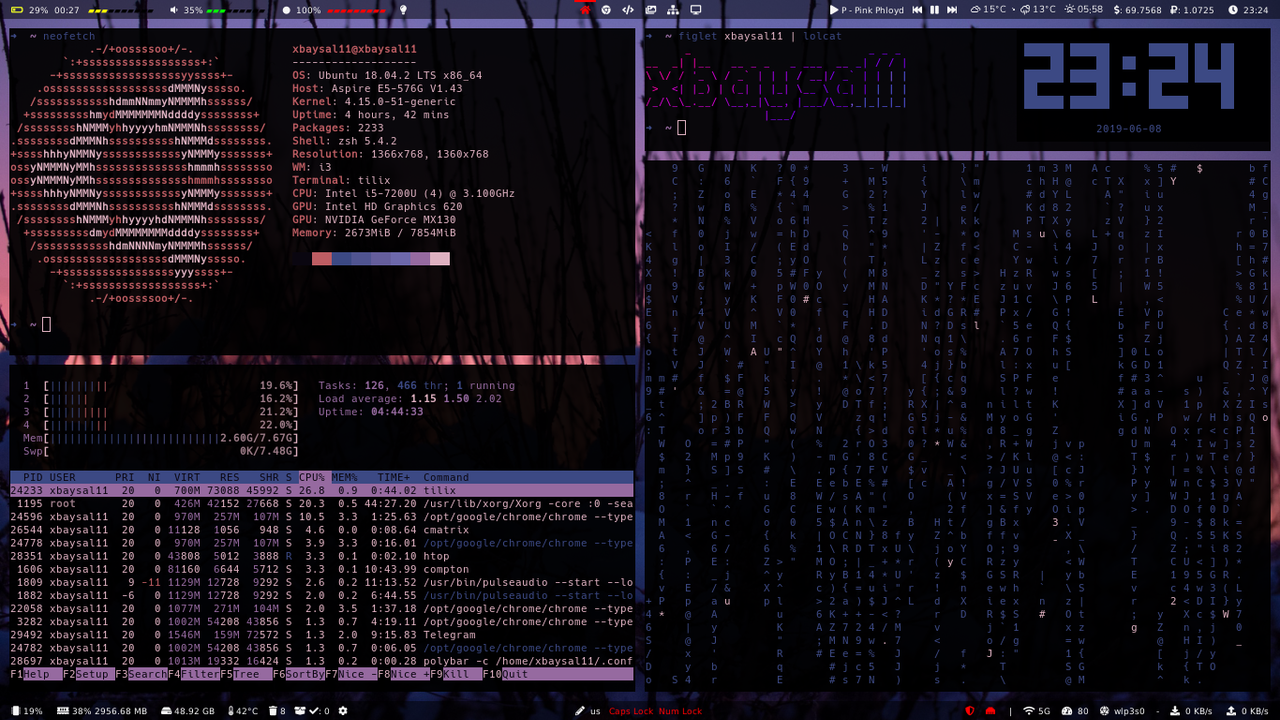1280x720 pixels.
Task: Click F7 Nice - in htop
Action: click(351, 674)
